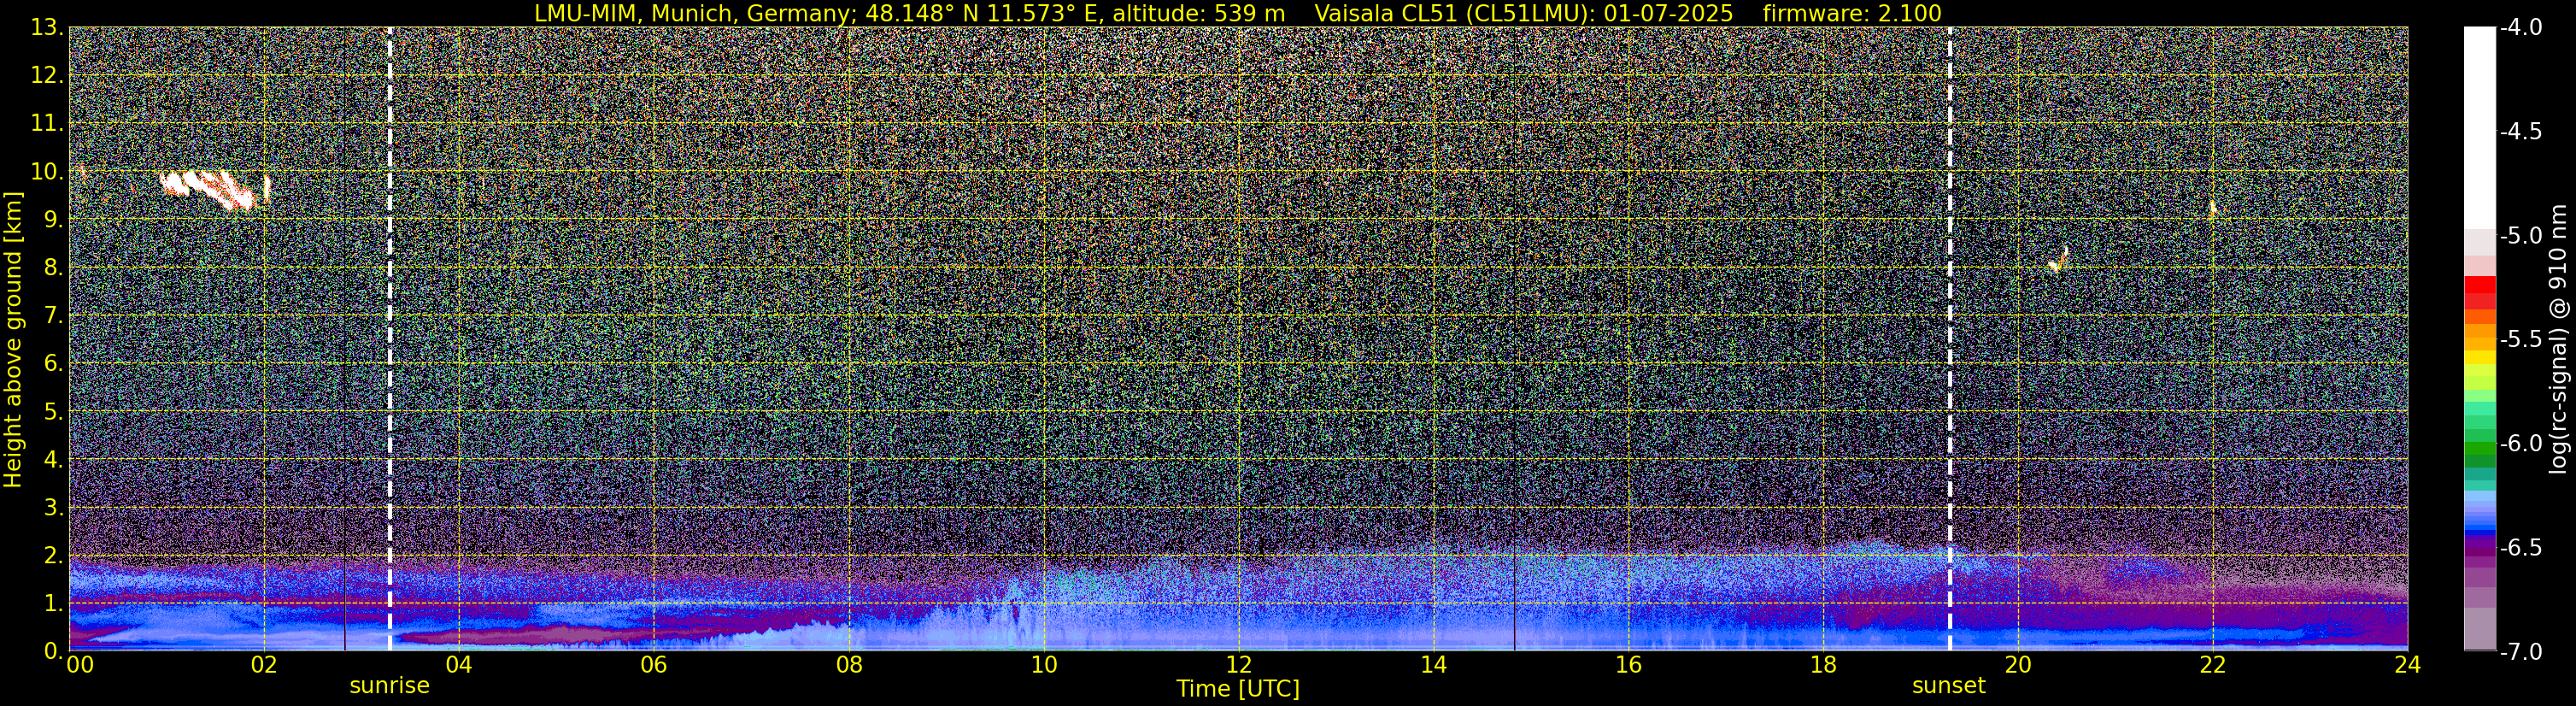Click the white dashed sunset marker line
Image resolution: width=2576 pixels, height=706 pixels.
point(1949,339)
